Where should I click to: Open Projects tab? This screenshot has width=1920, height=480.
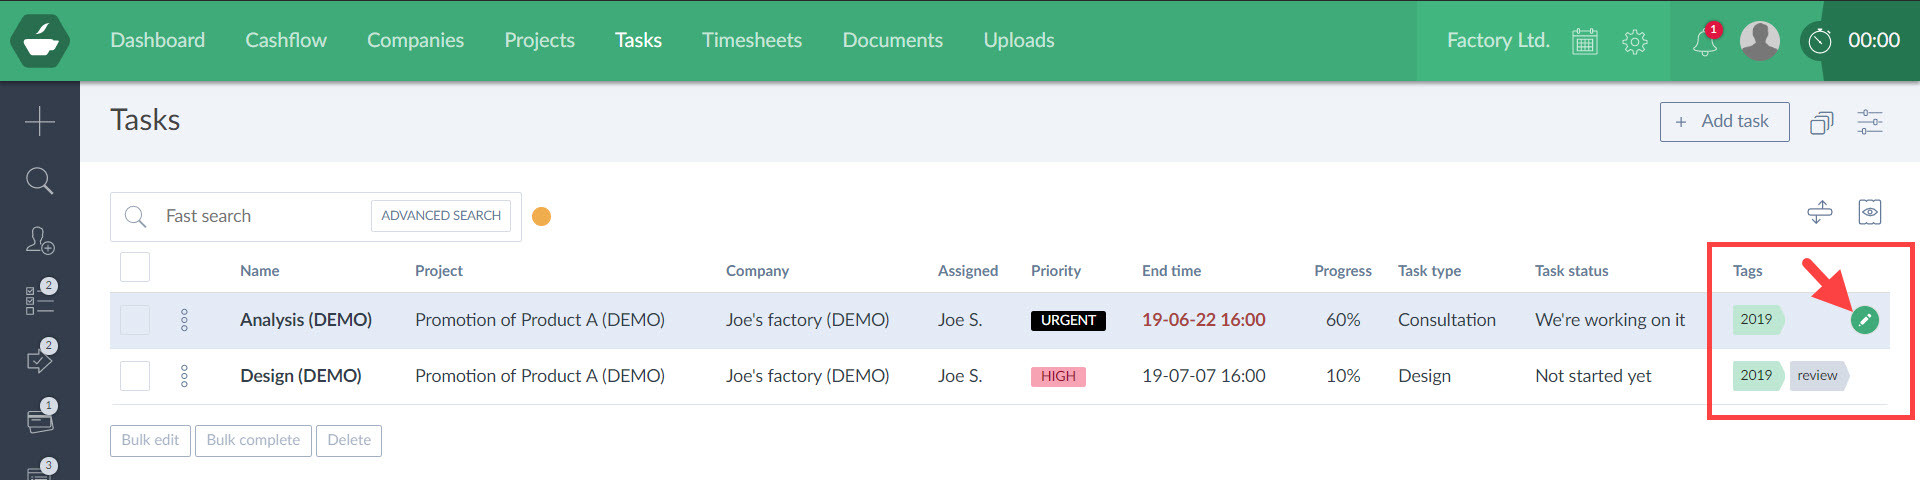[539, 40]
